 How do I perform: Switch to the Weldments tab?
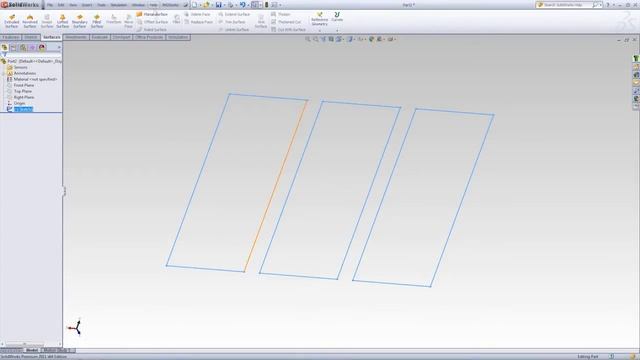[76, 37]
